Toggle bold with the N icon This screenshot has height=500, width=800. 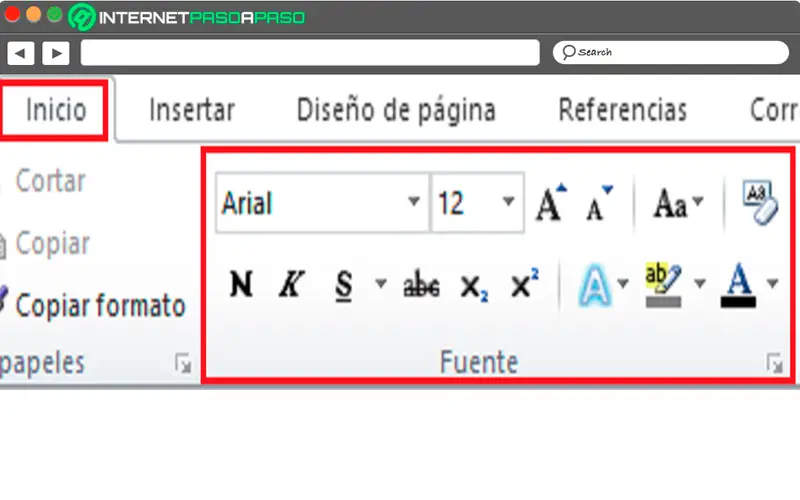click(x=241, y=284)
